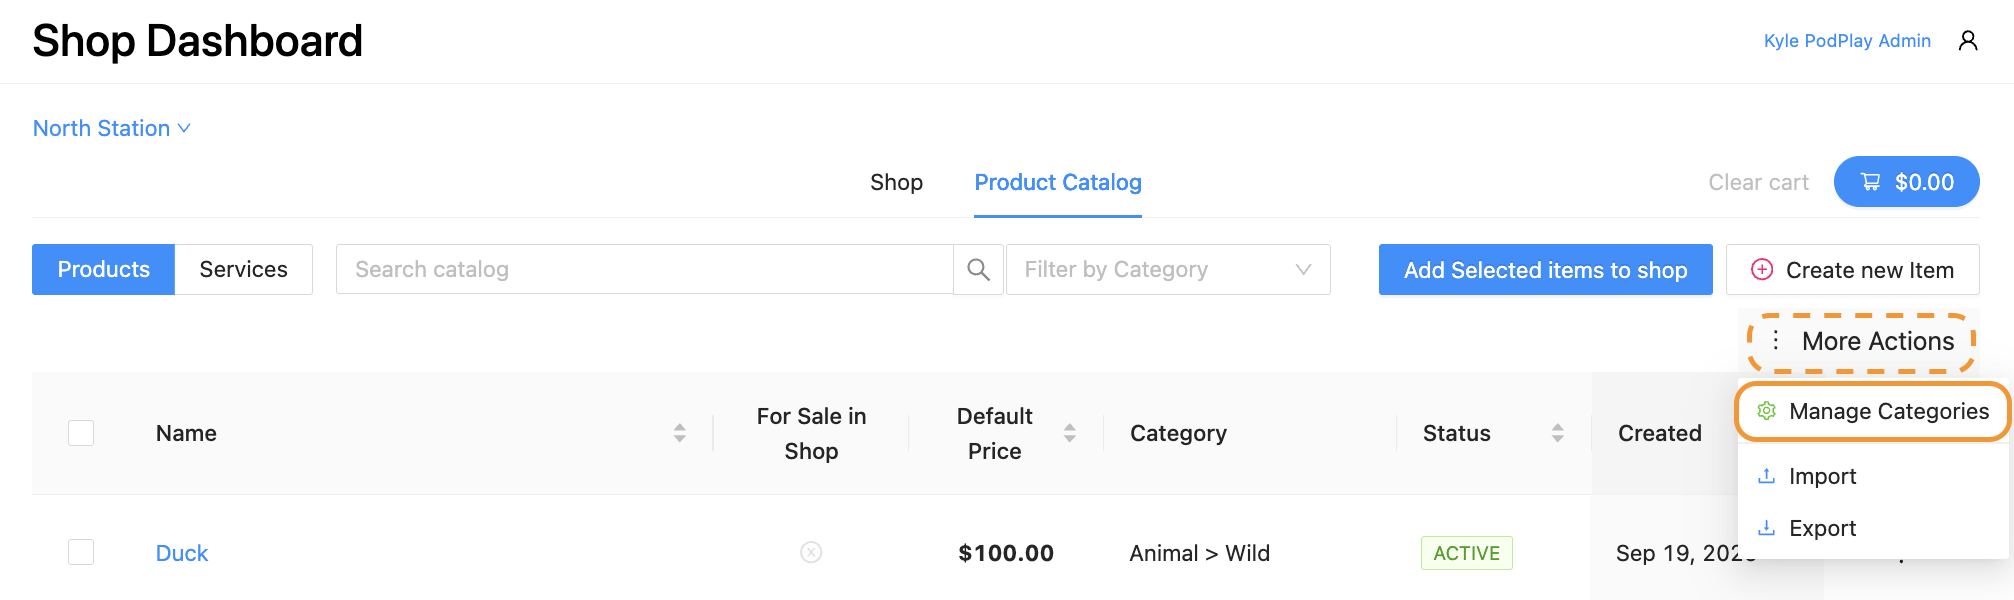Click the Manage Categories gear icon
The height and width of the screenshot is (600, 2014).
click(x=1767, y=411)
